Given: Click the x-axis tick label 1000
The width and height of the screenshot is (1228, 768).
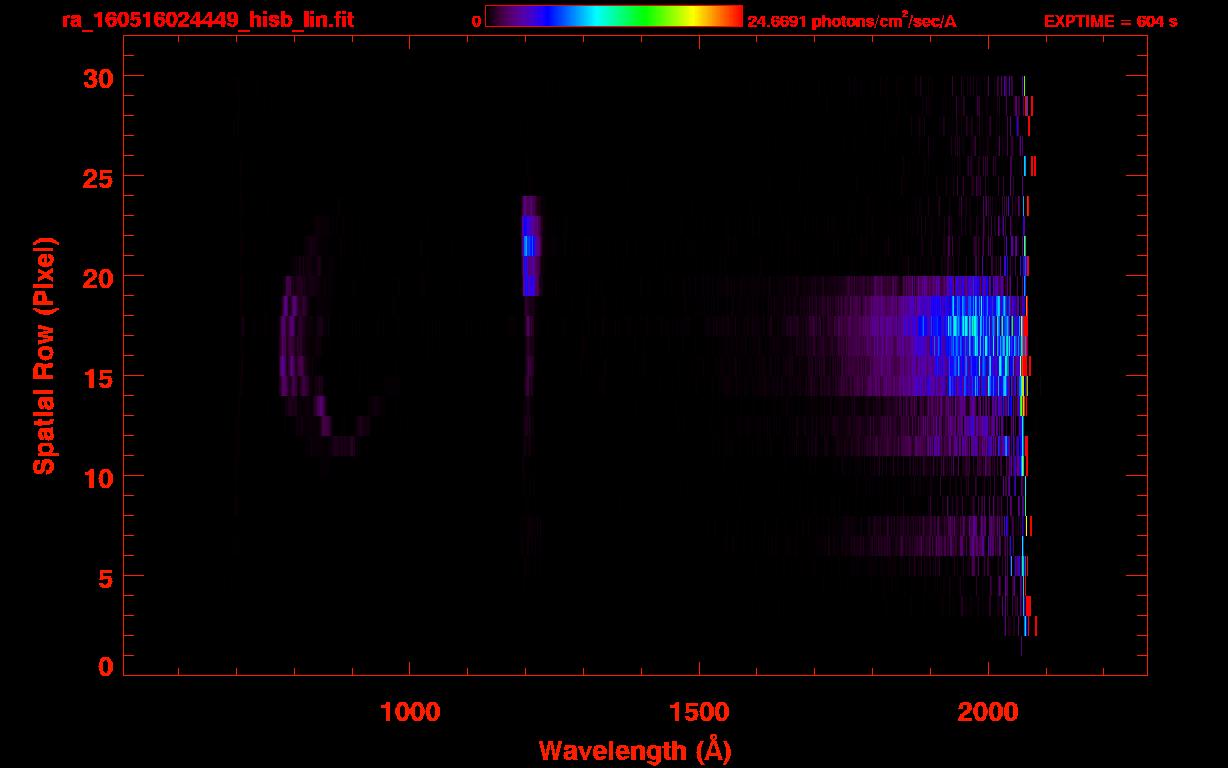Looking at the screenshot, I should point(410,711).
